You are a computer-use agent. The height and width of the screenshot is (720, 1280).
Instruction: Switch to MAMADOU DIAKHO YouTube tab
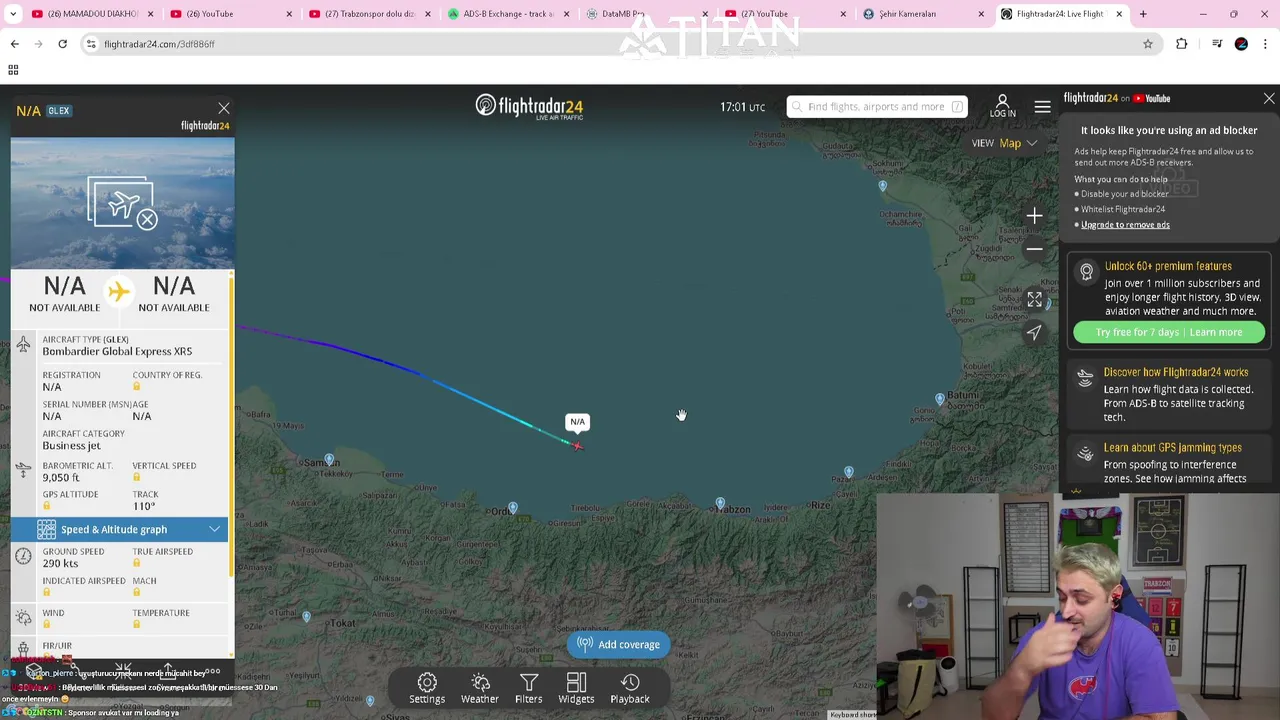tap(92, 14)
